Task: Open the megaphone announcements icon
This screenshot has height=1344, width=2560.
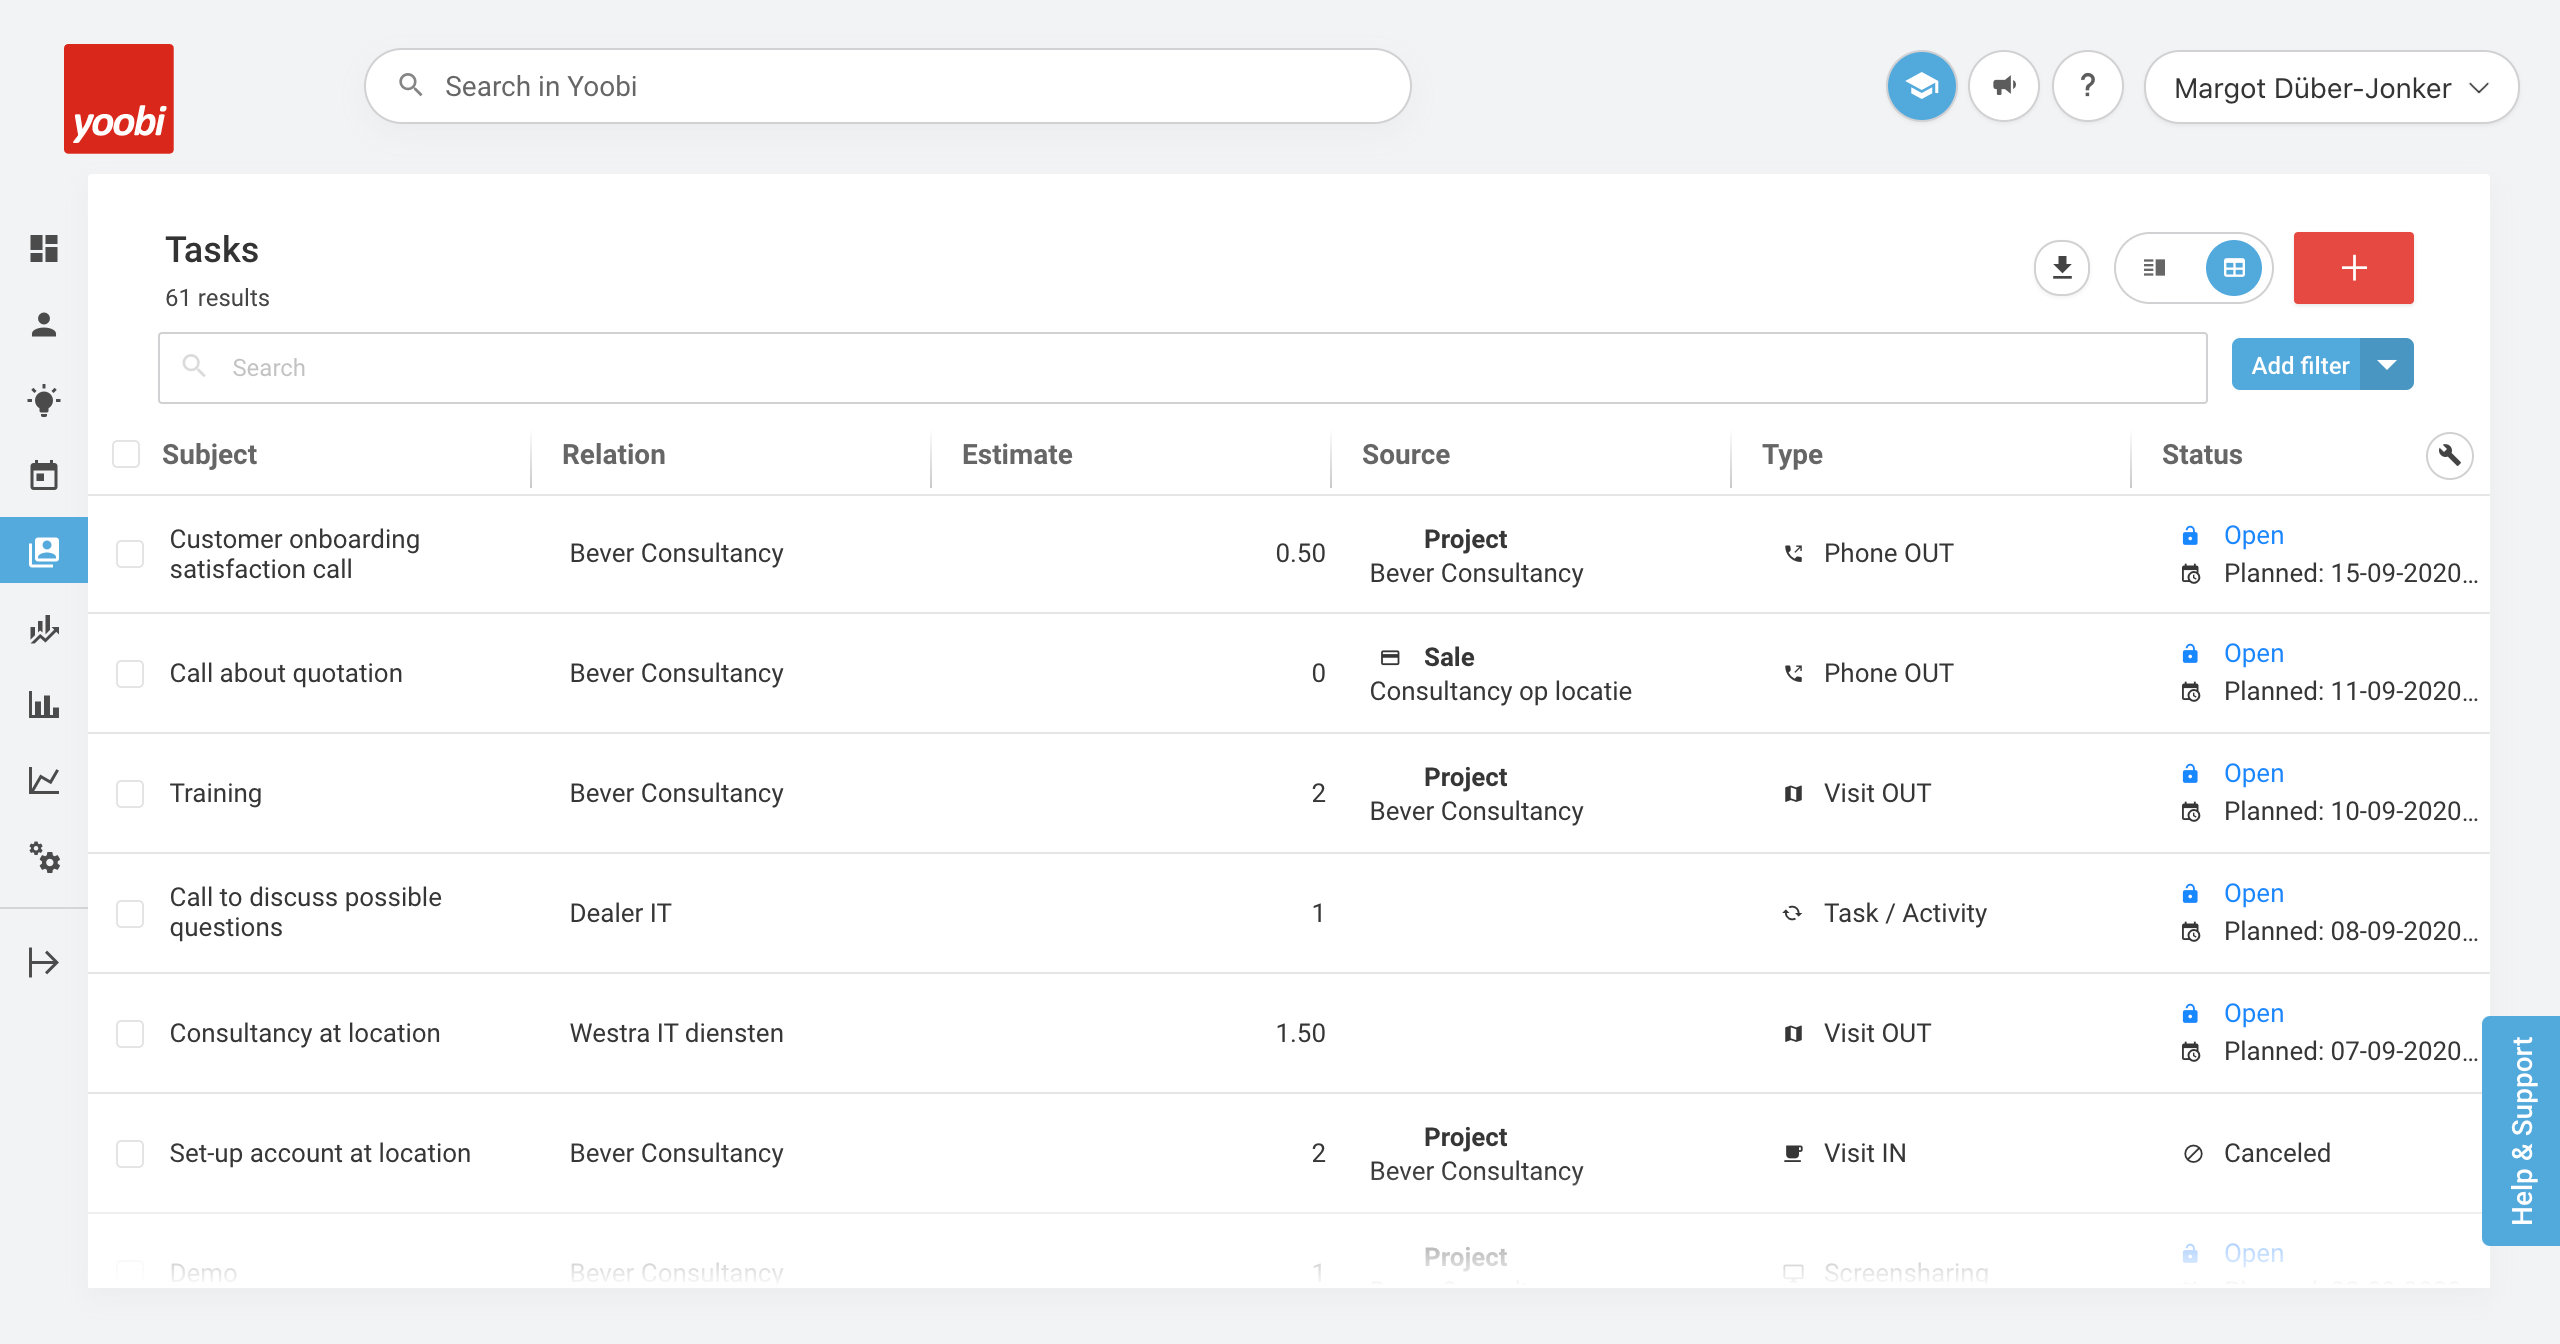Action: (2004, 87)
